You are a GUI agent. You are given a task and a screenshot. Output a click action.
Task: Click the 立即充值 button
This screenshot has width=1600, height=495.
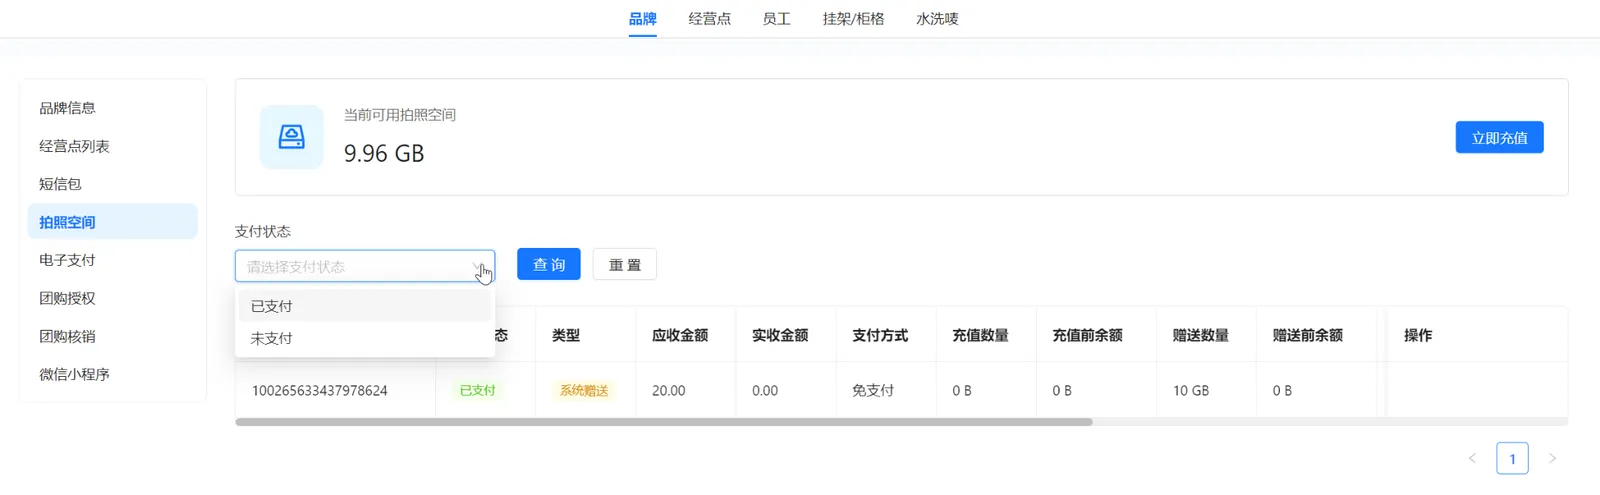[x=1499, y=137]
